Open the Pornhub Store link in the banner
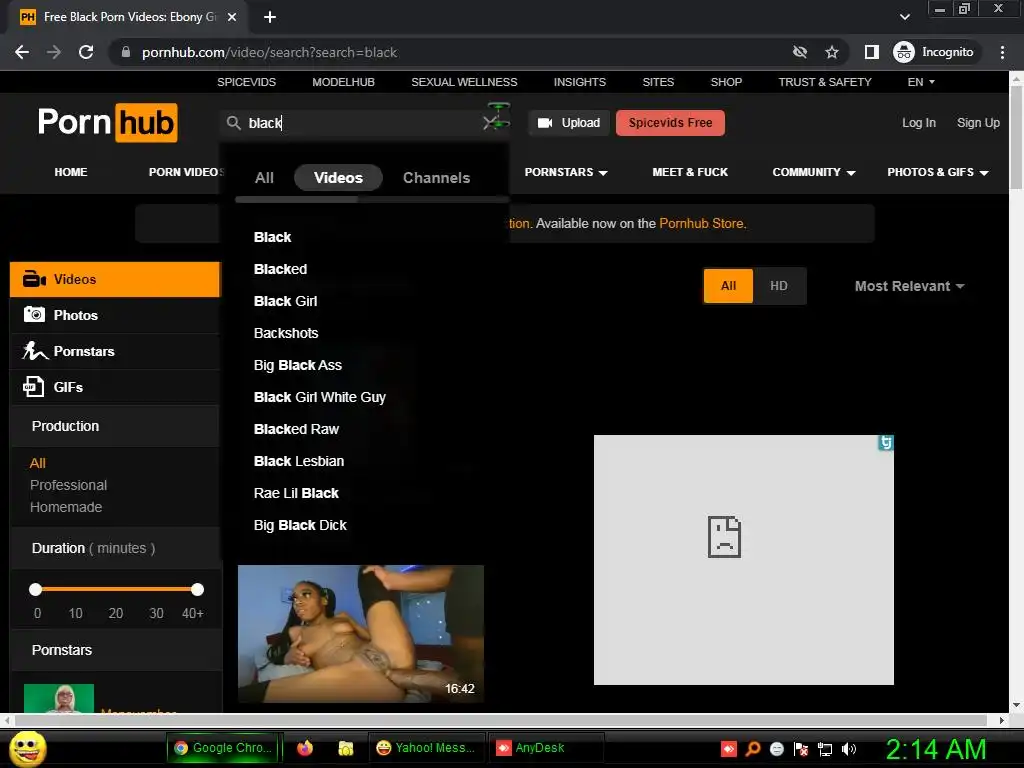 pos(701,223)
